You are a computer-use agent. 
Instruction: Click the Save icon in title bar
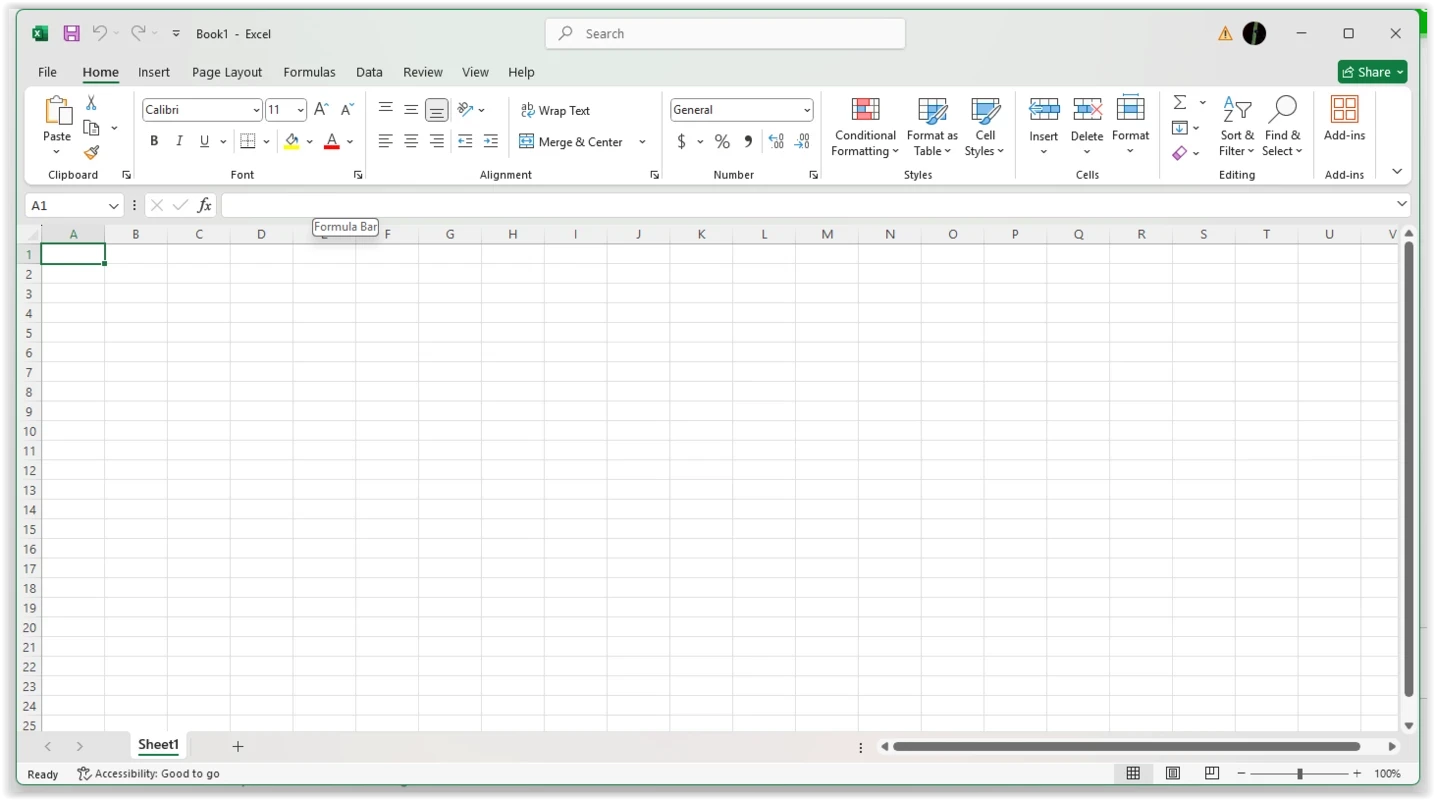tap(71, 33)
